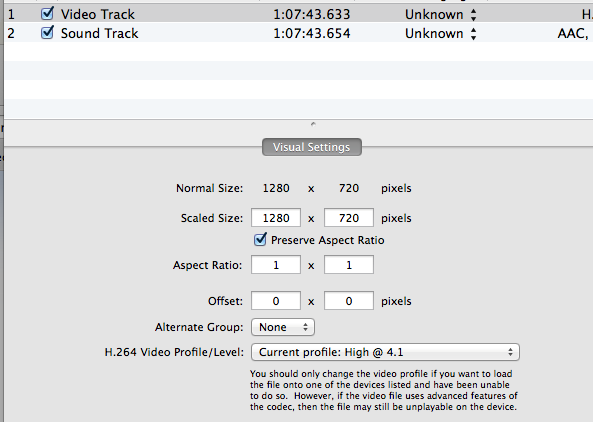Click the Scaled Size width field

[x=276, y=218]
